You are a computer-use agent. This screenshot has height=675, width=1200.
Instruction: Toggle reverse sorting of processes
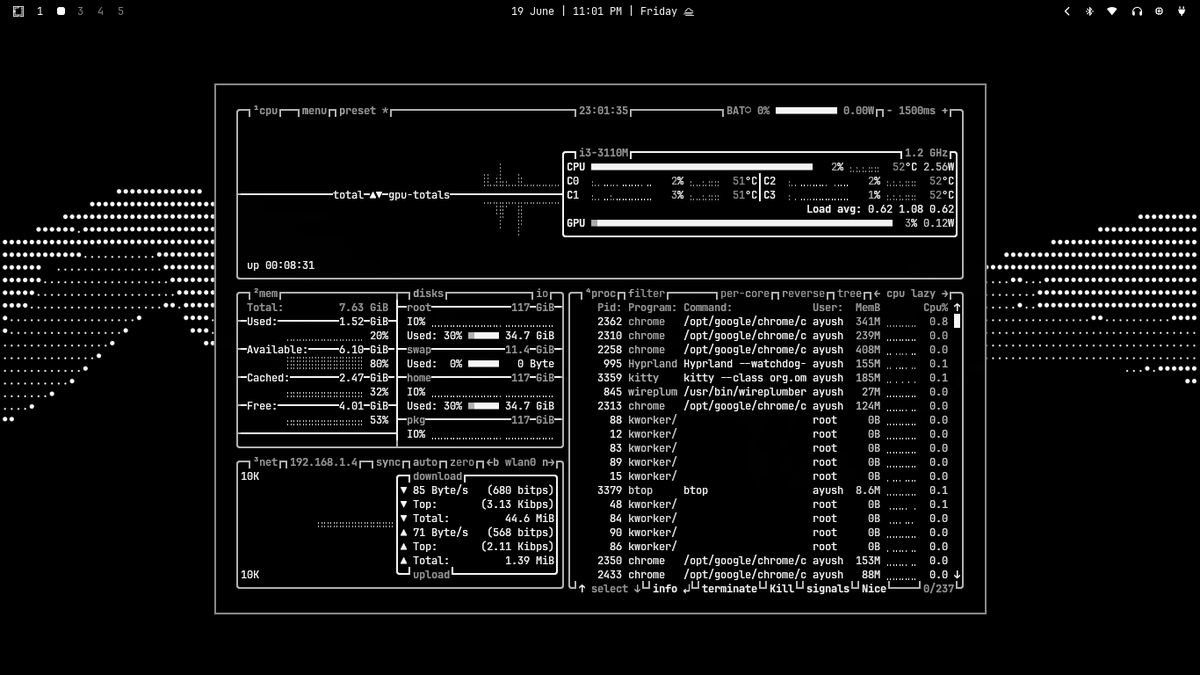tap(804, 294)
